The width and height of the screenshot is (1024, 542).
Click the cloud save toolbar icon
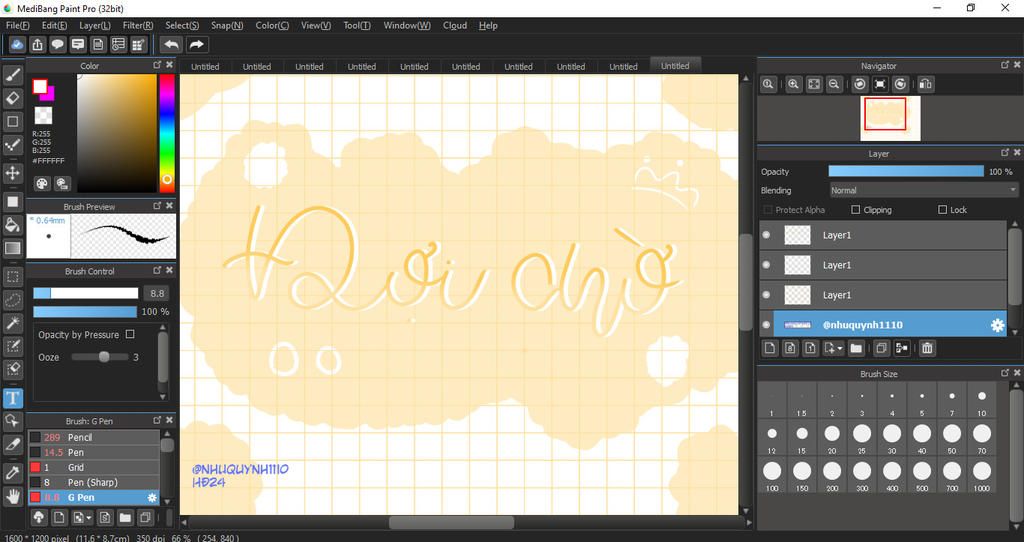click(17, 44)
